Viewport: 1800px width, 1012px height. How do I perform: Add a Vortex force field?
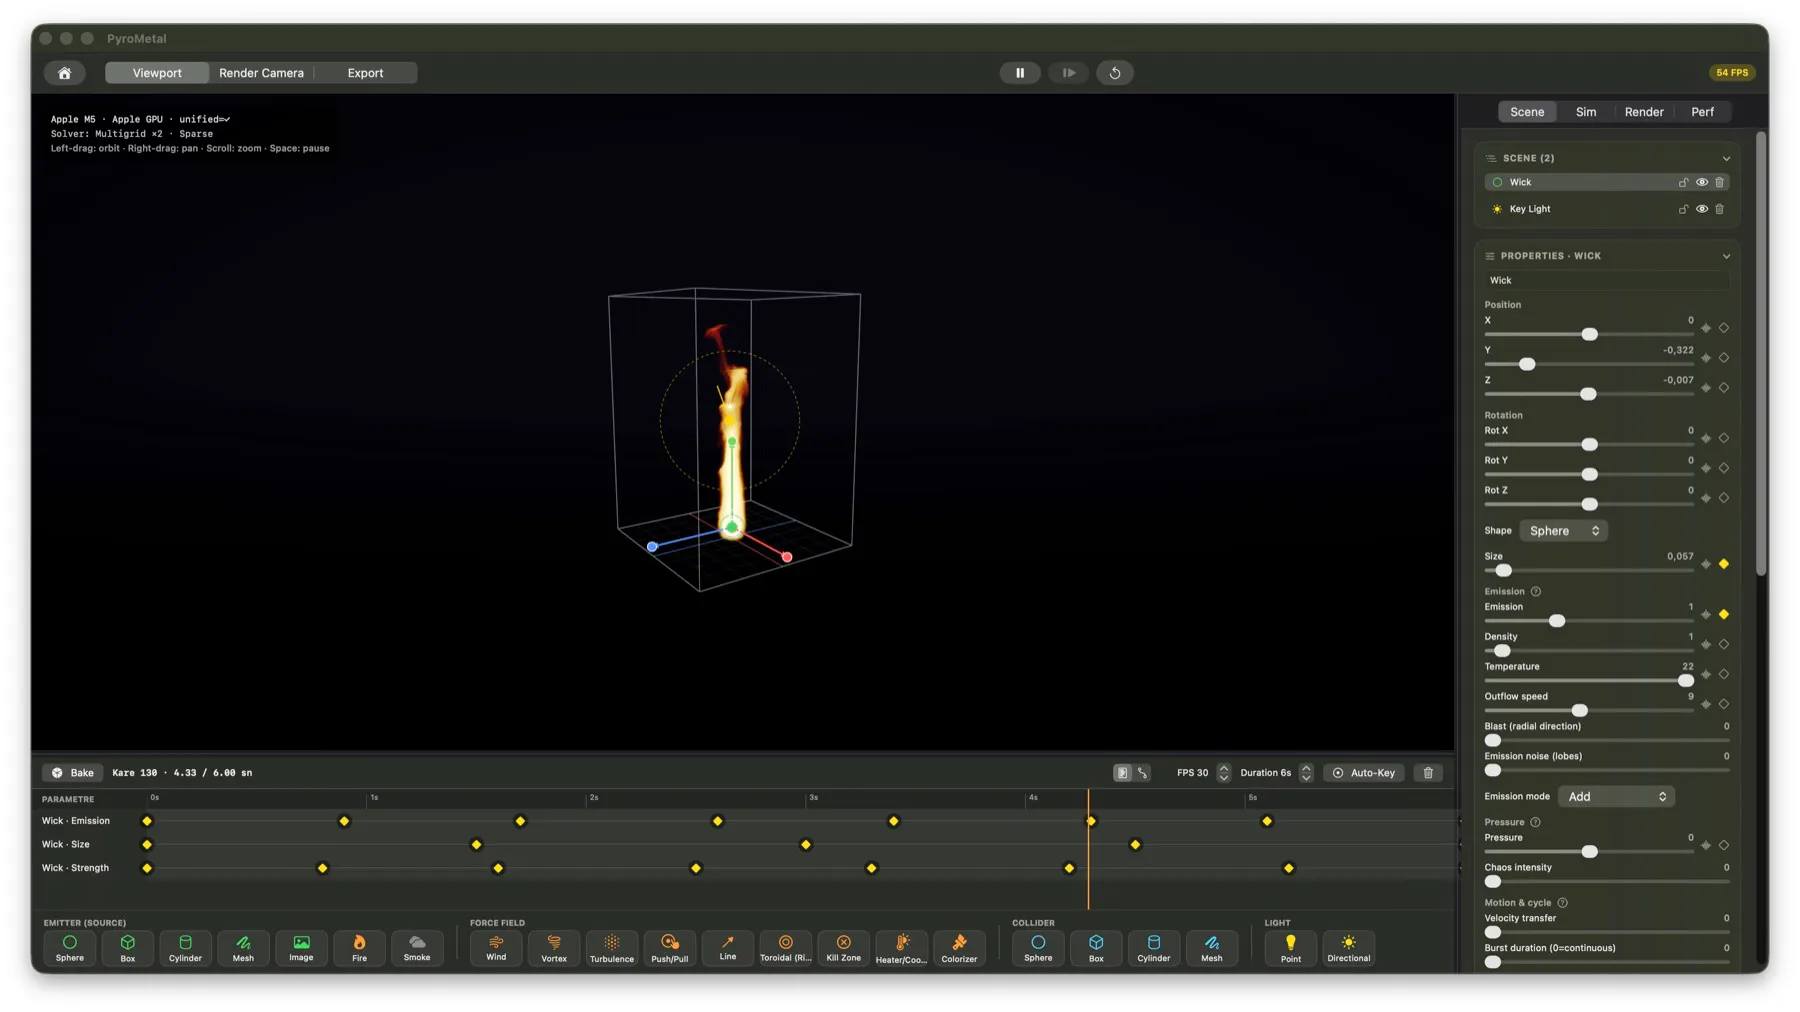pos(554,948)
